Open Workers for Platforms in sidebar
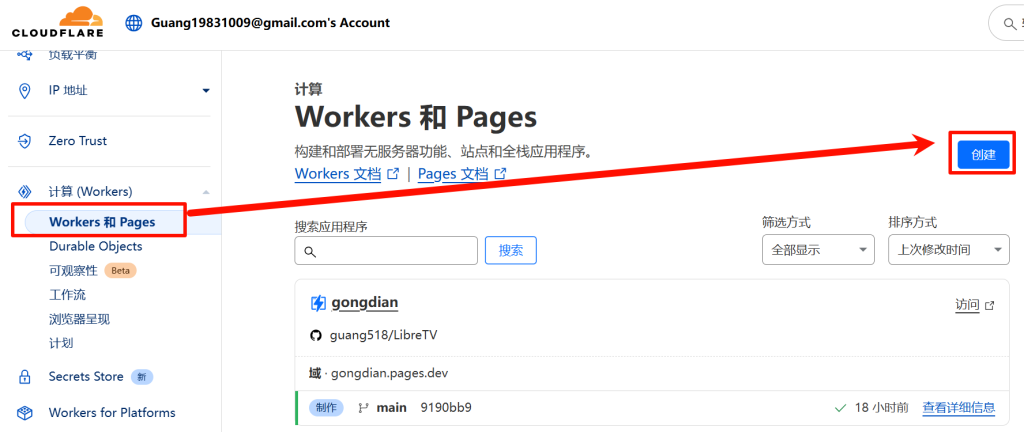Screen dimensions: 1024x432 112,412
